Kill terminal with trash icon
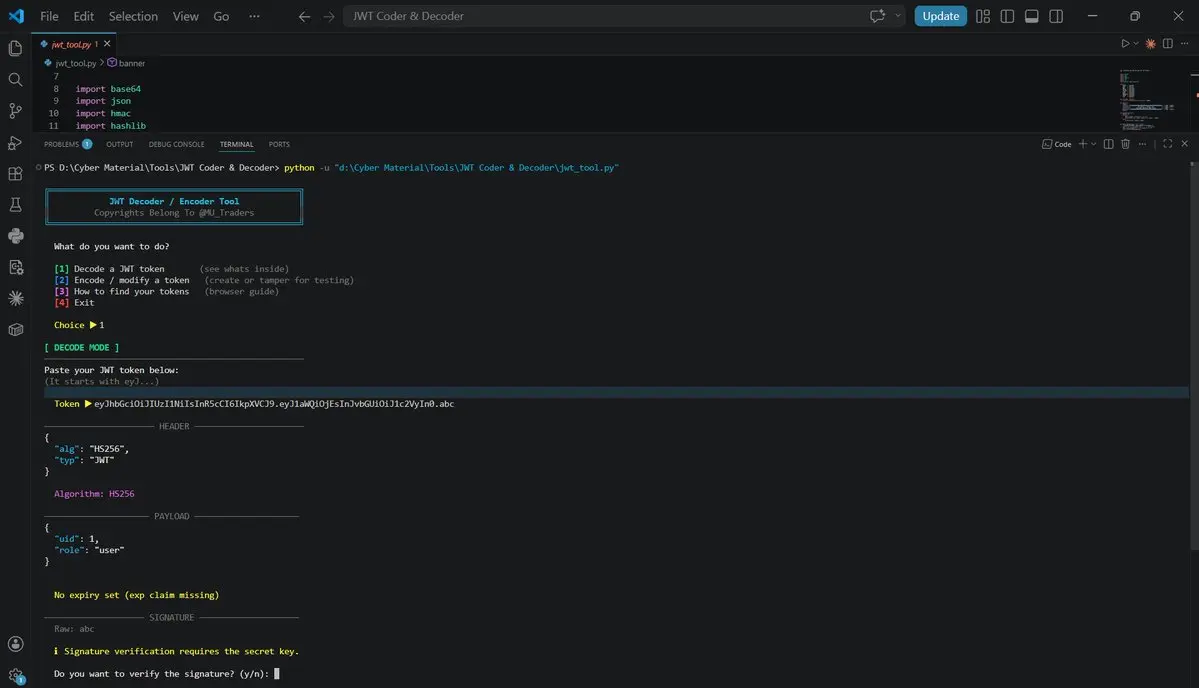Viewport: 1199px width, 688px height. [1125, 144]
